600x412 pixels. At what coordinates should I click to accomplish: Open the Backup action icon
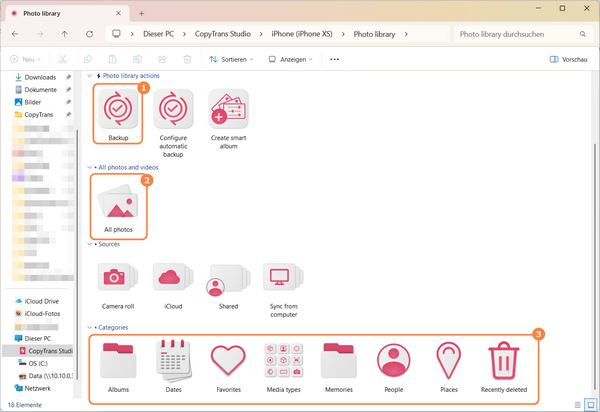[119, 112]
